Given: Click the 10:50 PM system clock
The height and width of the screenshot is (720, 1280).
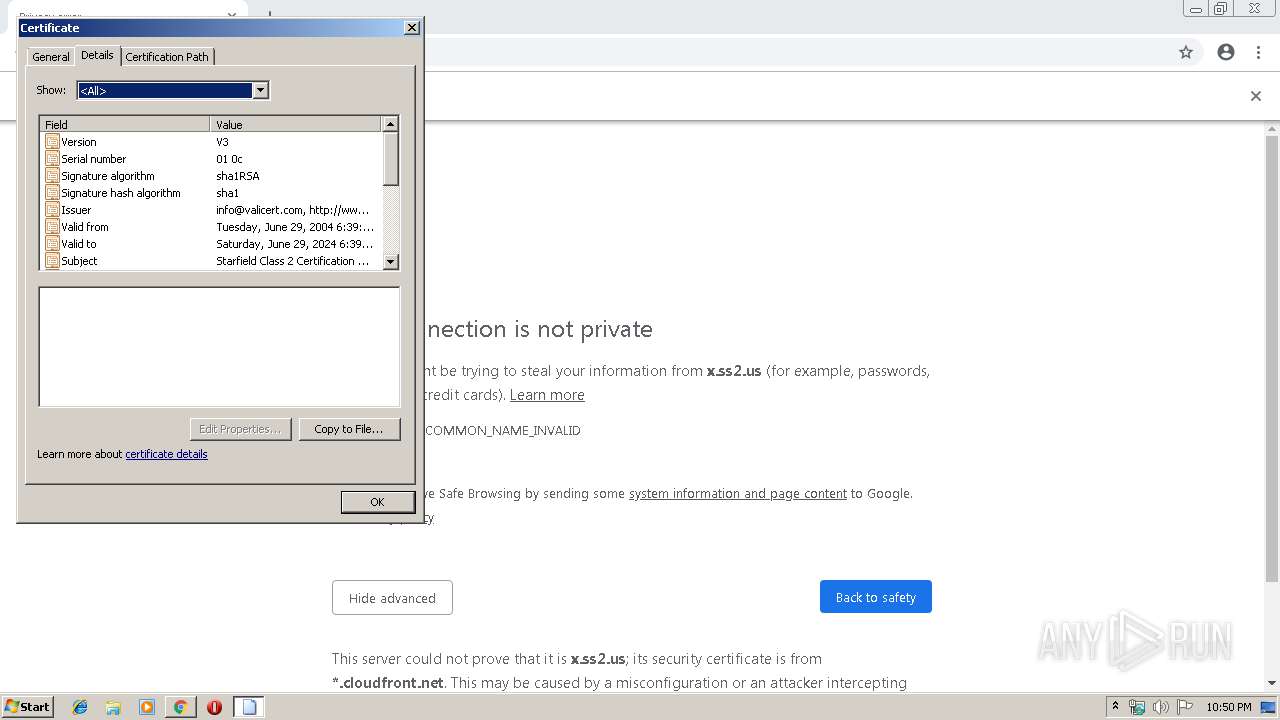Looking at the screenshot, I should (1229, 707).
